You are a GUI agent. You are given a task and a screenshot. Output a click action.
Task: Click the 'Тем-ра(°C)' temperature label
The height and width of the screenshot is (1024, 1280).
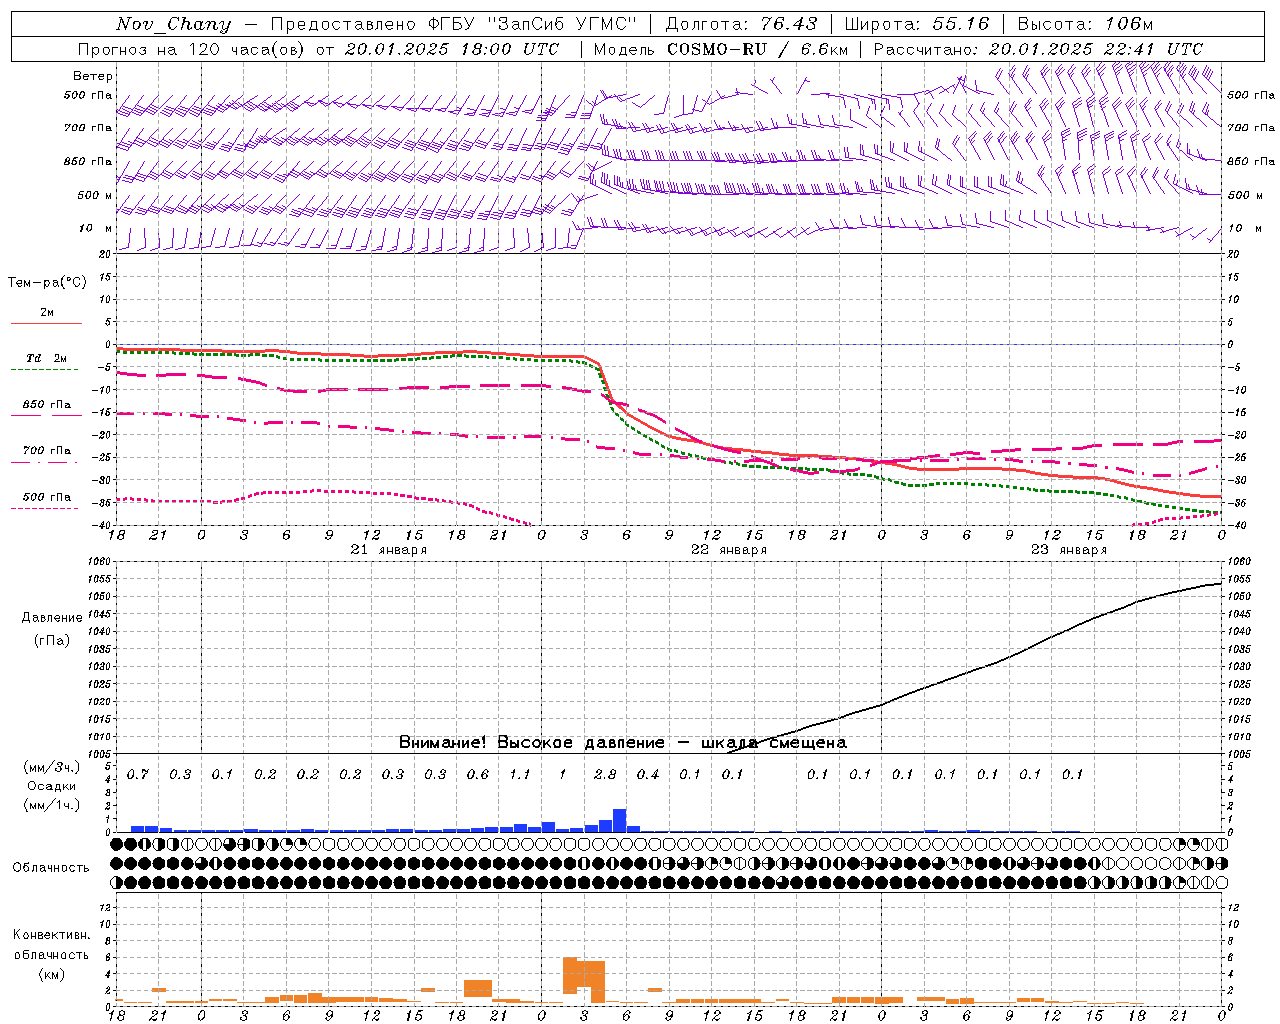click(x=47, y=283)
